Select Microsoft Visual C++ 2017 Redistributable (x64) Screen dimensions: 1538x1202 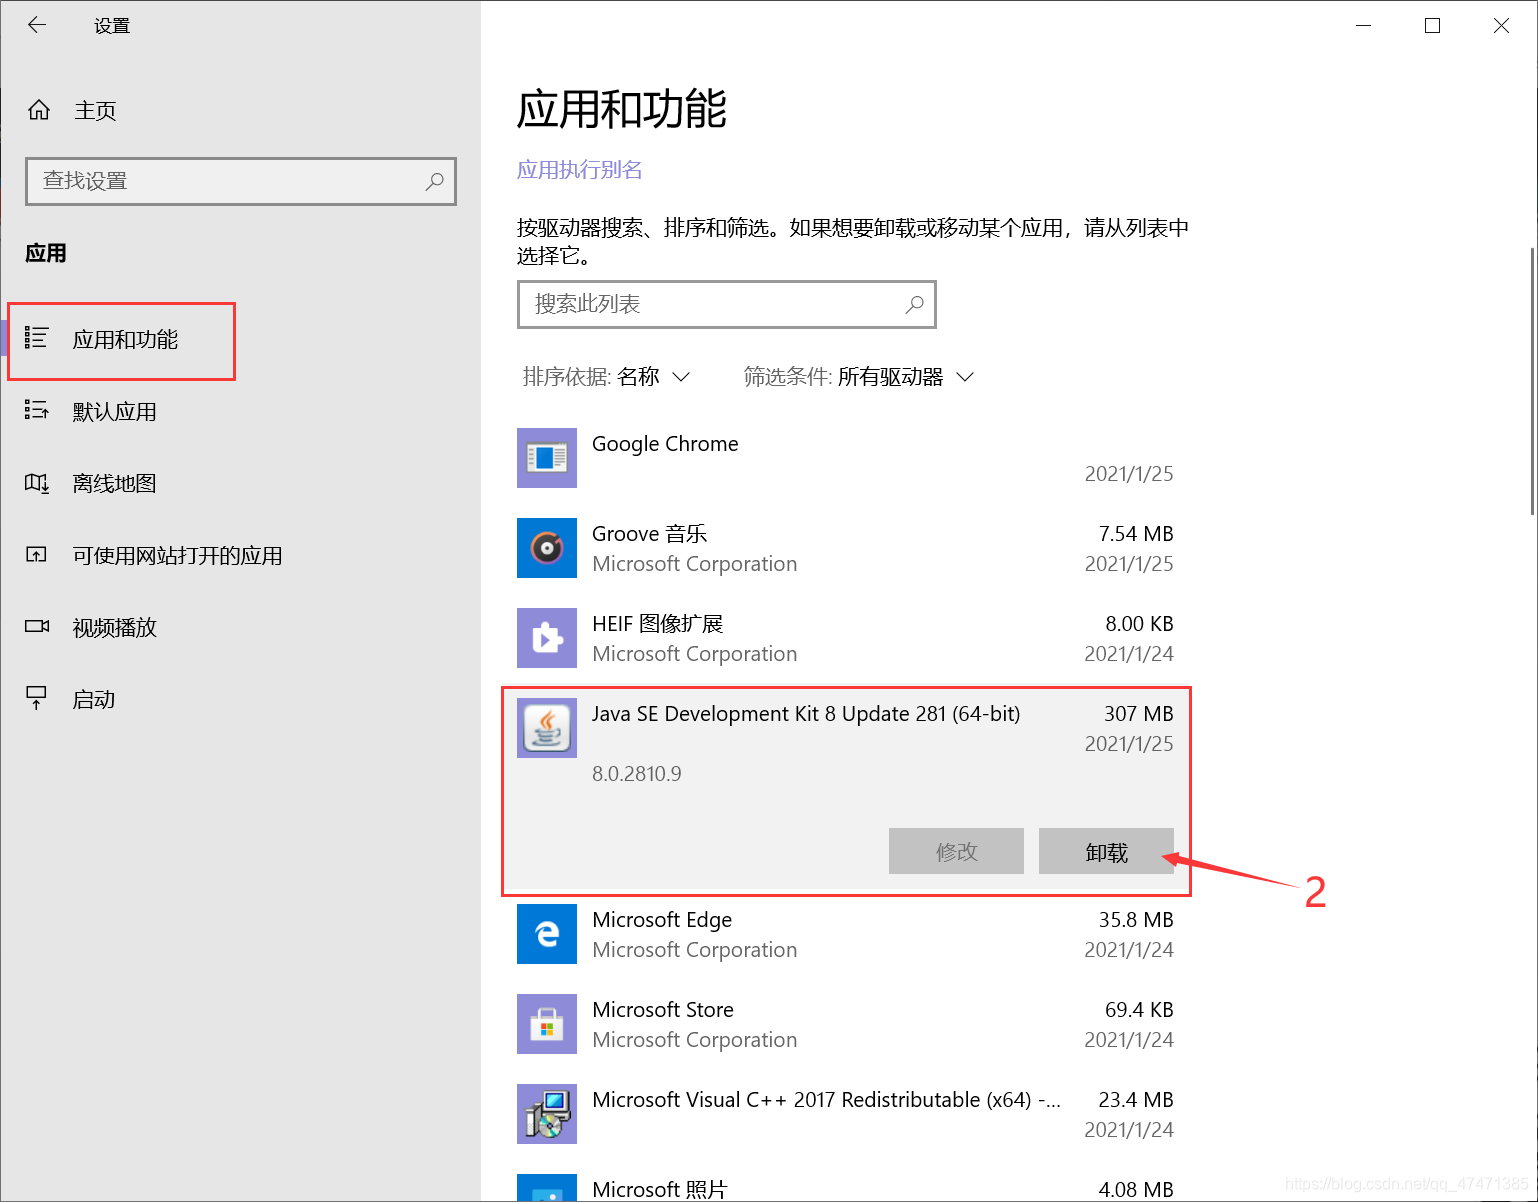845,1114
